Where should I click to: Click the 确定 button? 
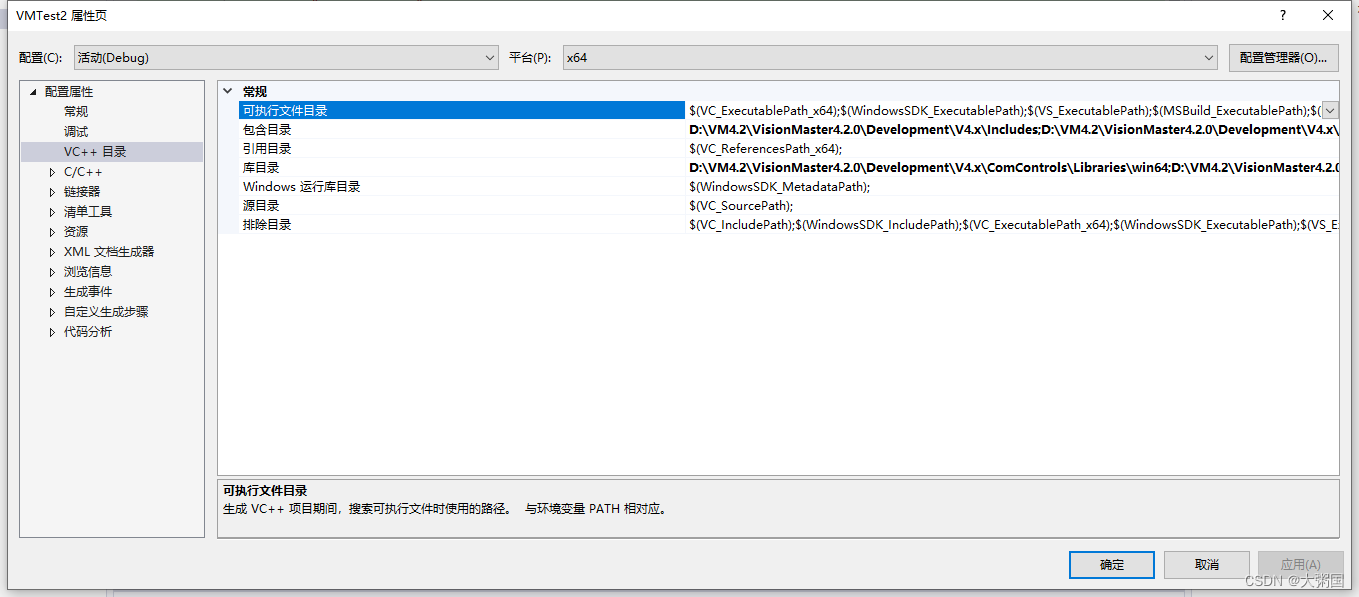[x=1111, y=565]
